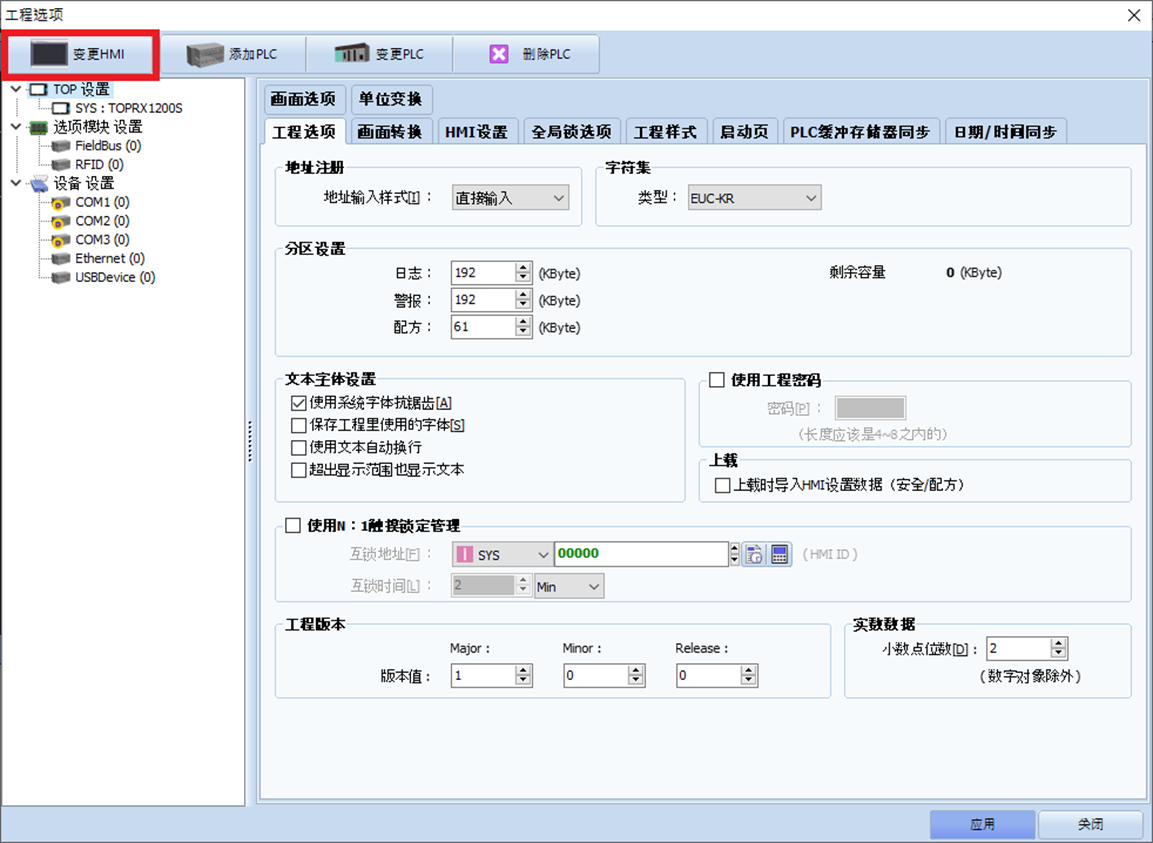Click the 删除PLC purple X icon
The height and width of the screenshot is (843, 1153).
499,54
